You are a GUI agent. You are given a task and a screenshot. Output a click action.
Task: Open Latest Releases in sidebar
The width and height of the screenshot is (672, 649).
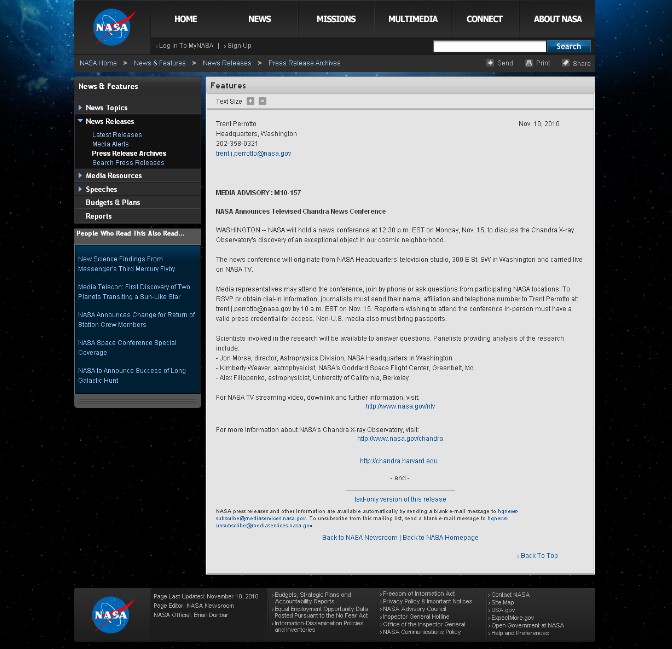point(117,135)
